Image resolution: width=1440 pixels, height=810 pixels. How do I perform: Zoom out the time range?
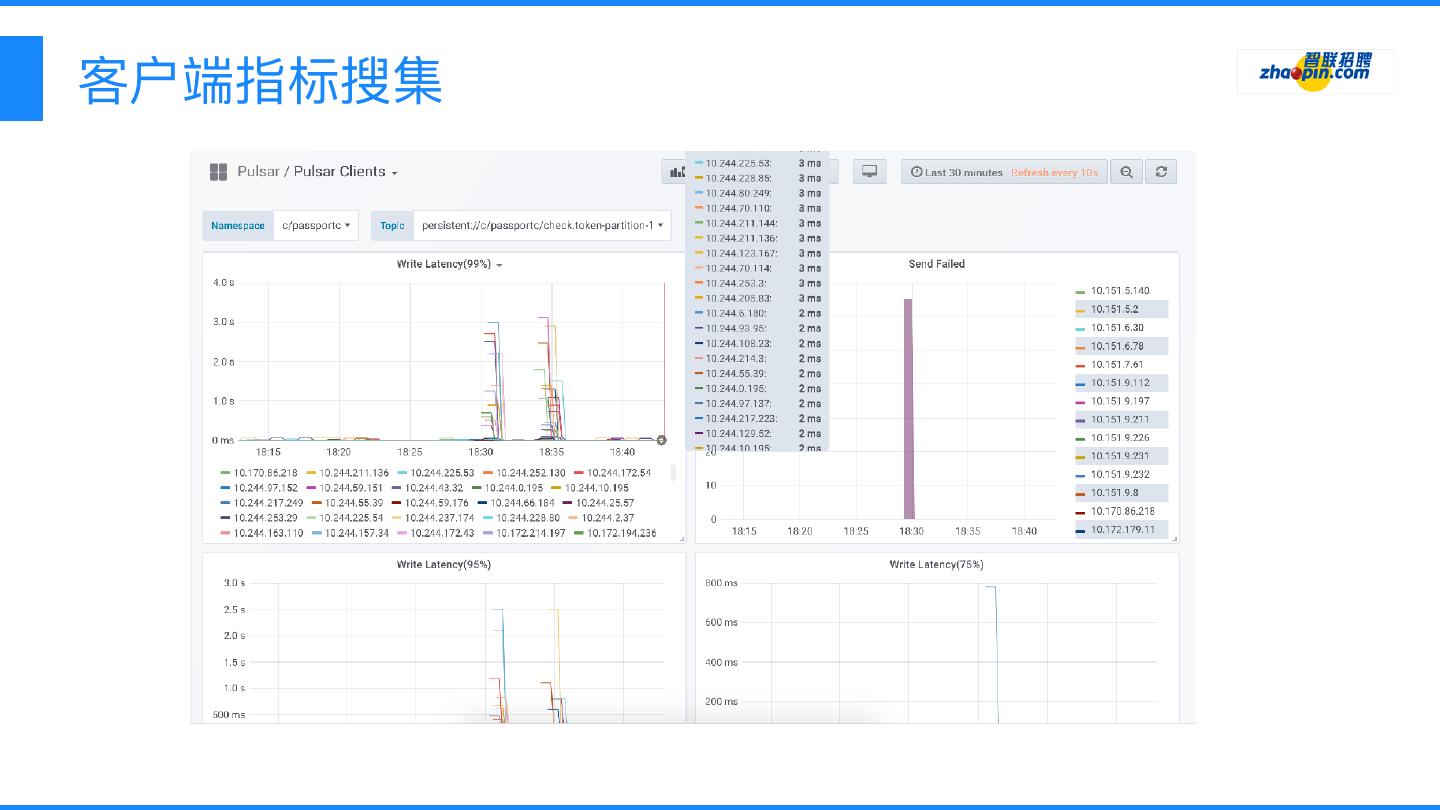coord(1126,172)
